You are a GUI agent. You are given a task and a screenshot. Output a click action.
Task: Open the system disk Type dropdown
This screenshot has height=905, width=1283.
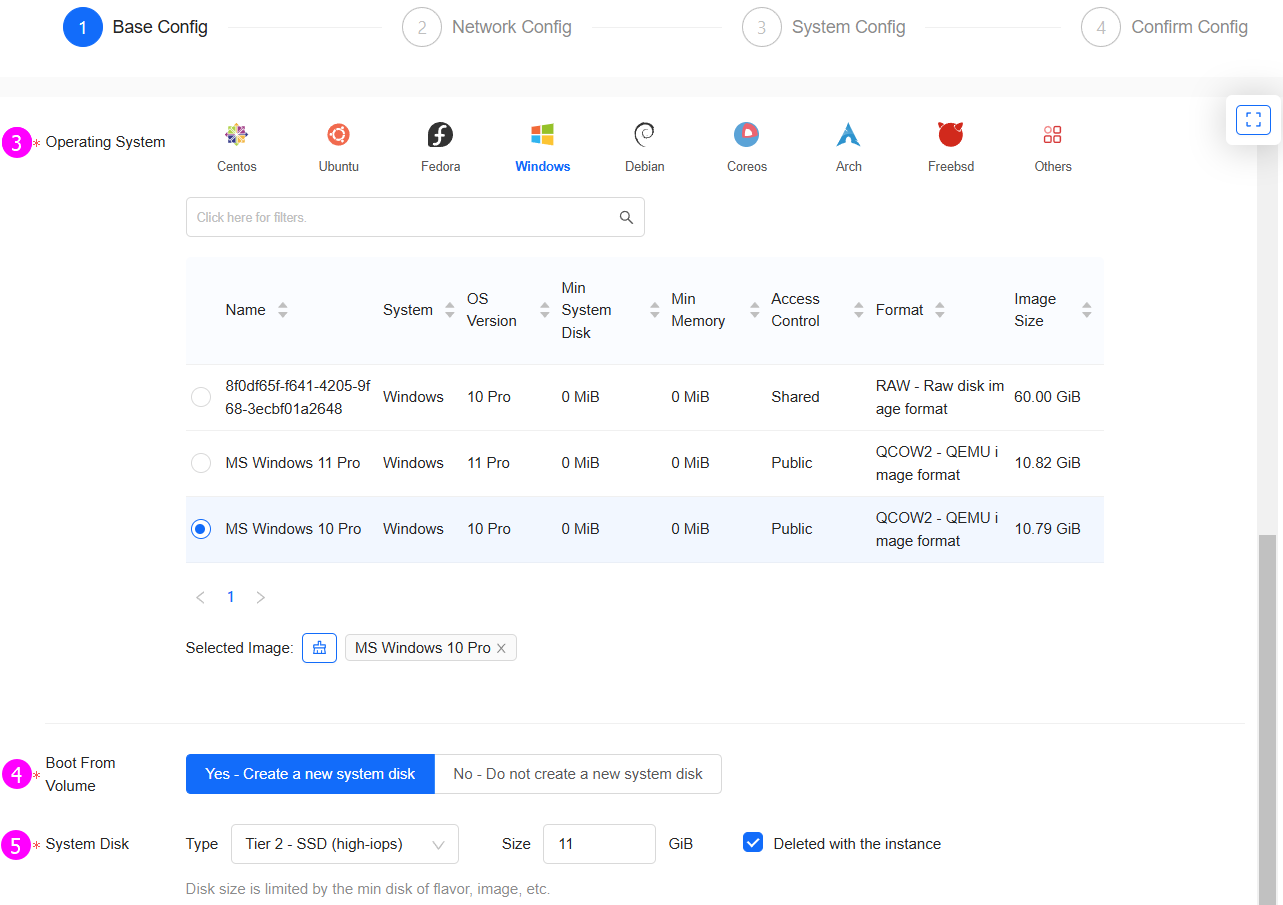[344, 844]
